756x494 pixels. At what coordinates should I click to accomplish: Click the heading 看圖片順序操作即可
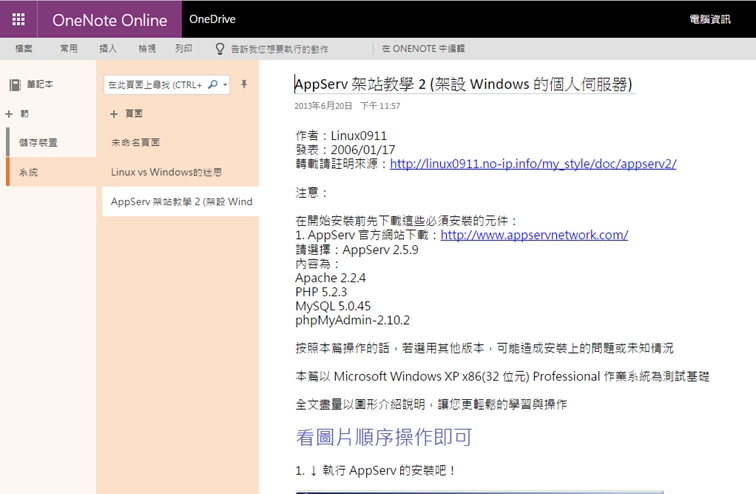384,437
